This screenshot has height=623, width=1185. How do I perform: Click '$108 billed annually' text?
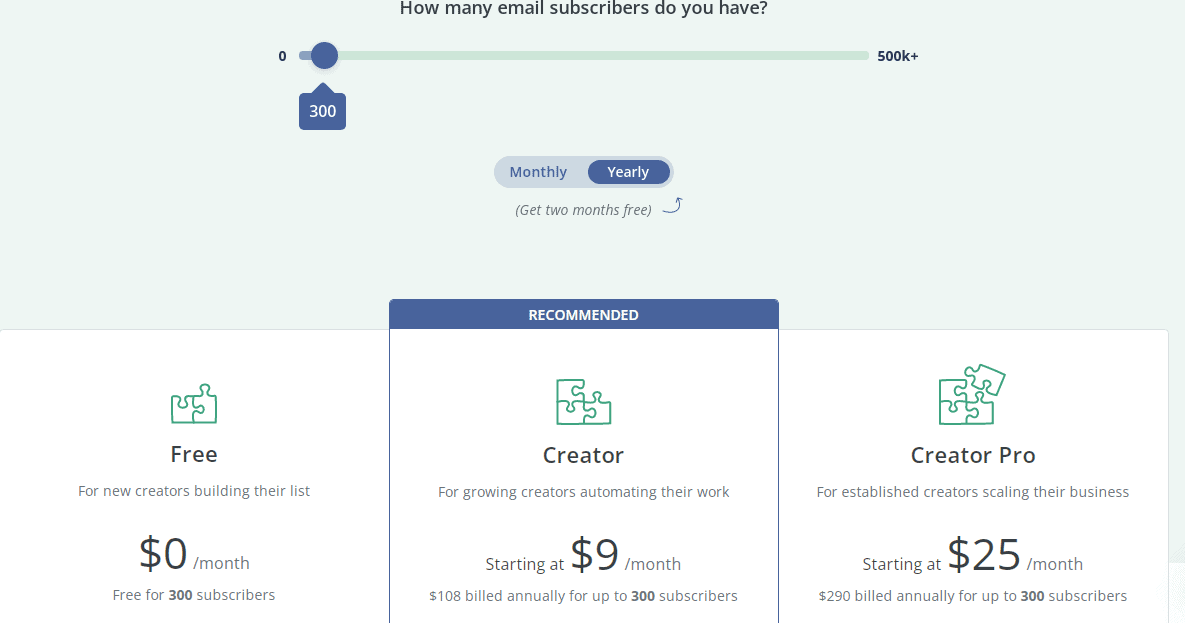(x=583, y=595)
